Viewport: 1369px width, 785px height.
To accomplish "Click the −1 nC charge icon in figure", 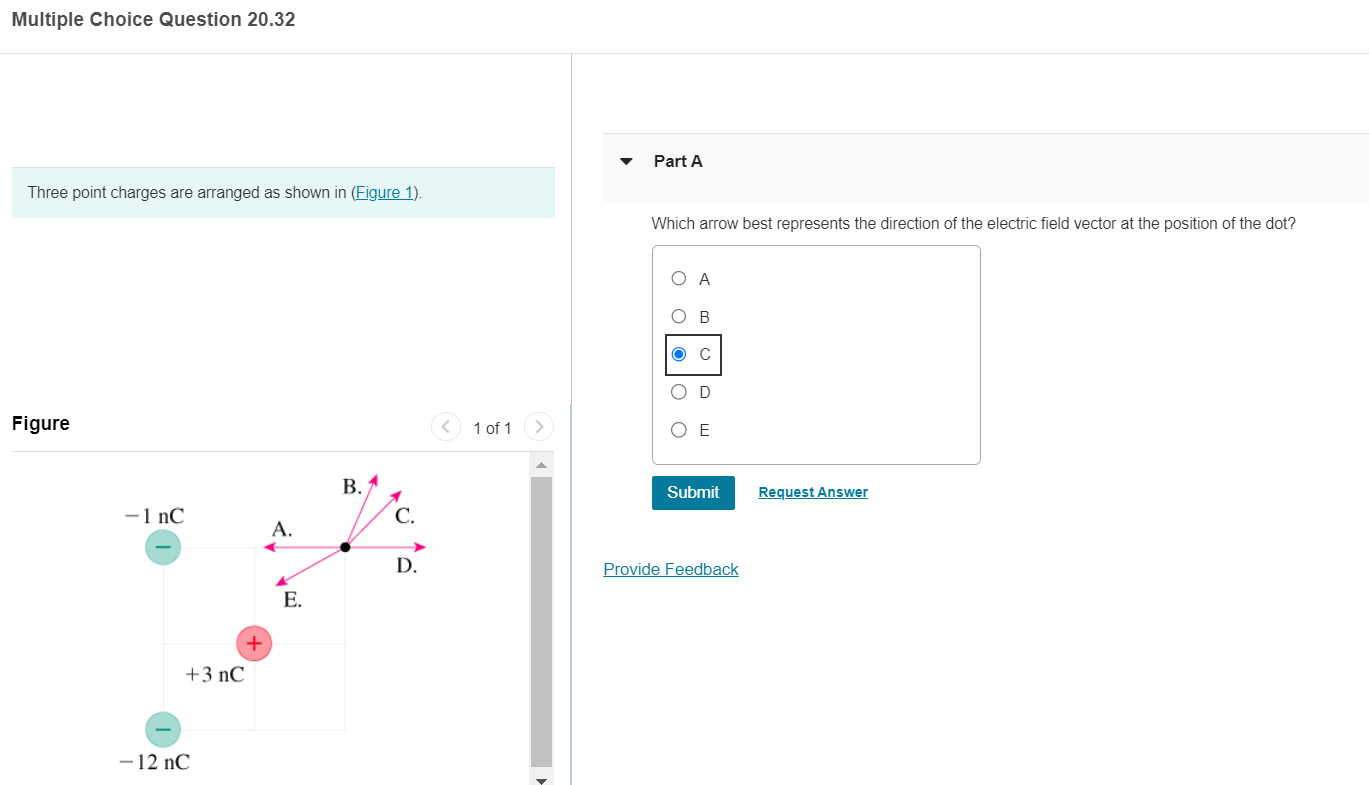I will point(162,547).
